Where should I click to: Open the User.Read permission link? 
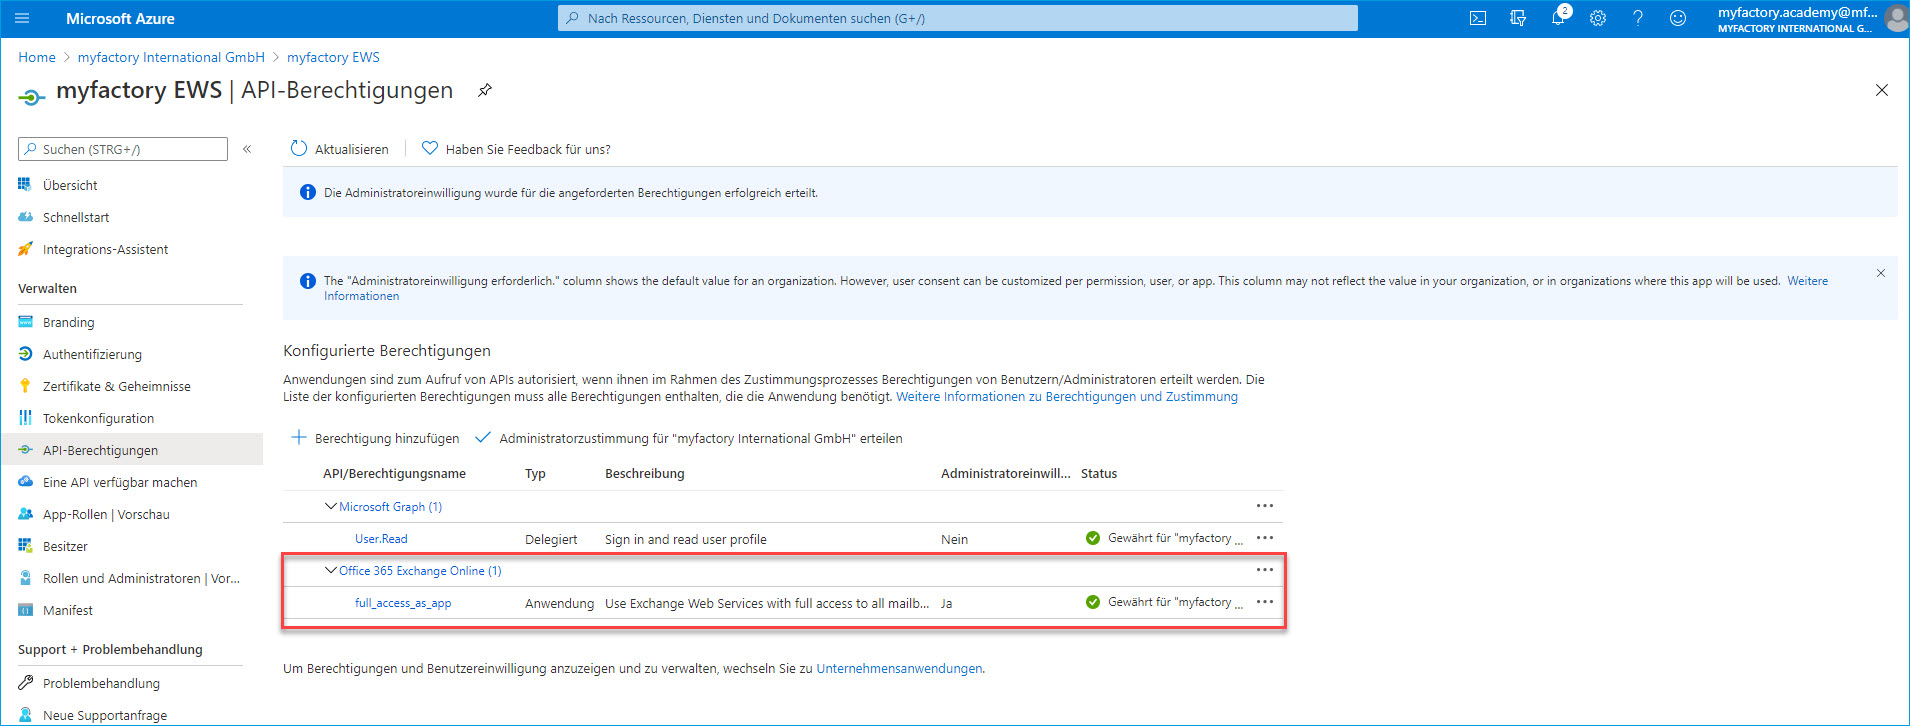point(381,539)
